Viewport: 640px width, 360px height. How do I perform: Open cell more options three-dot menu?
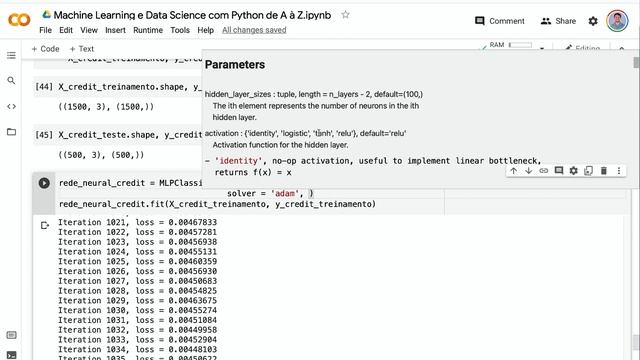(x=619, y=171)
